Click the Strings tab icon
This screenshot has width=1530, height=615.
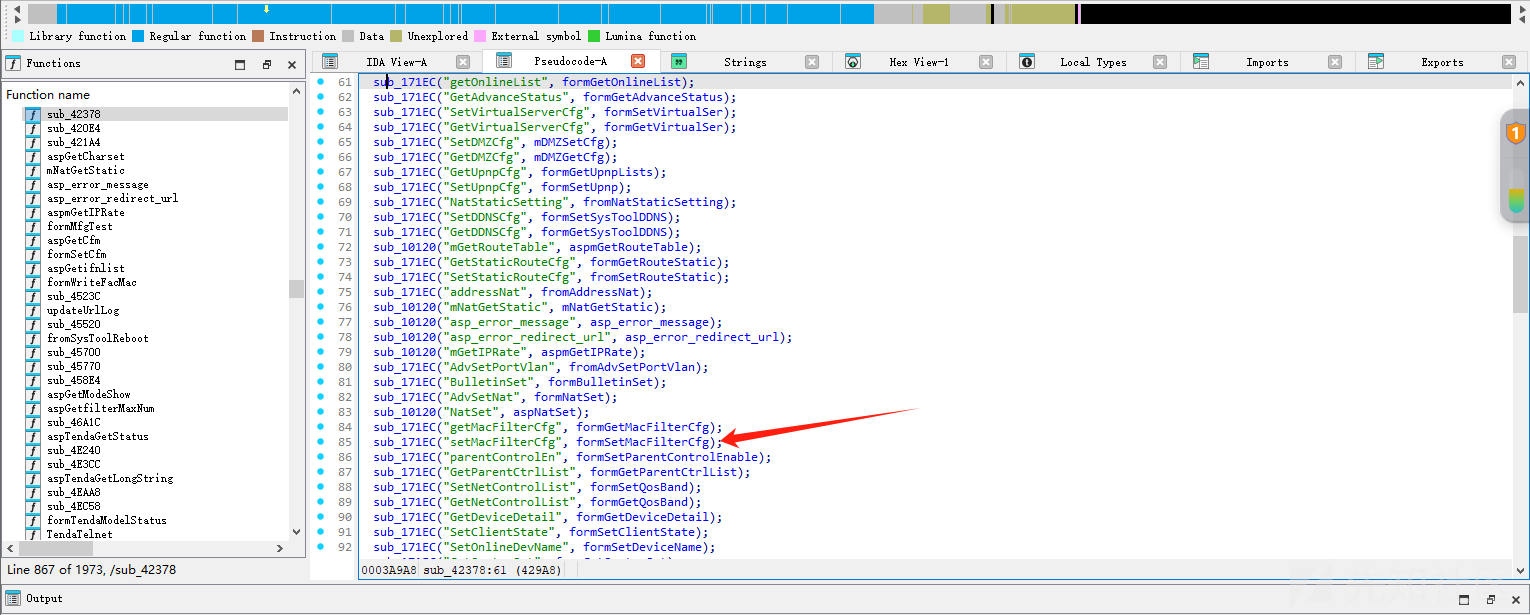(678, 61)
